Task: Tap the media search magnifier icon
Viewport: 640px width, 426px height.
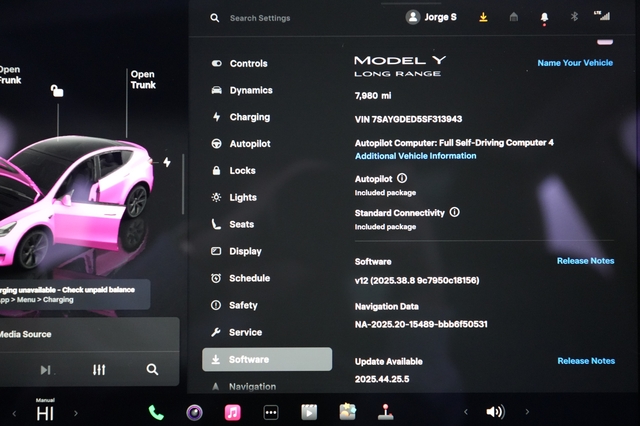Action: 152,370
